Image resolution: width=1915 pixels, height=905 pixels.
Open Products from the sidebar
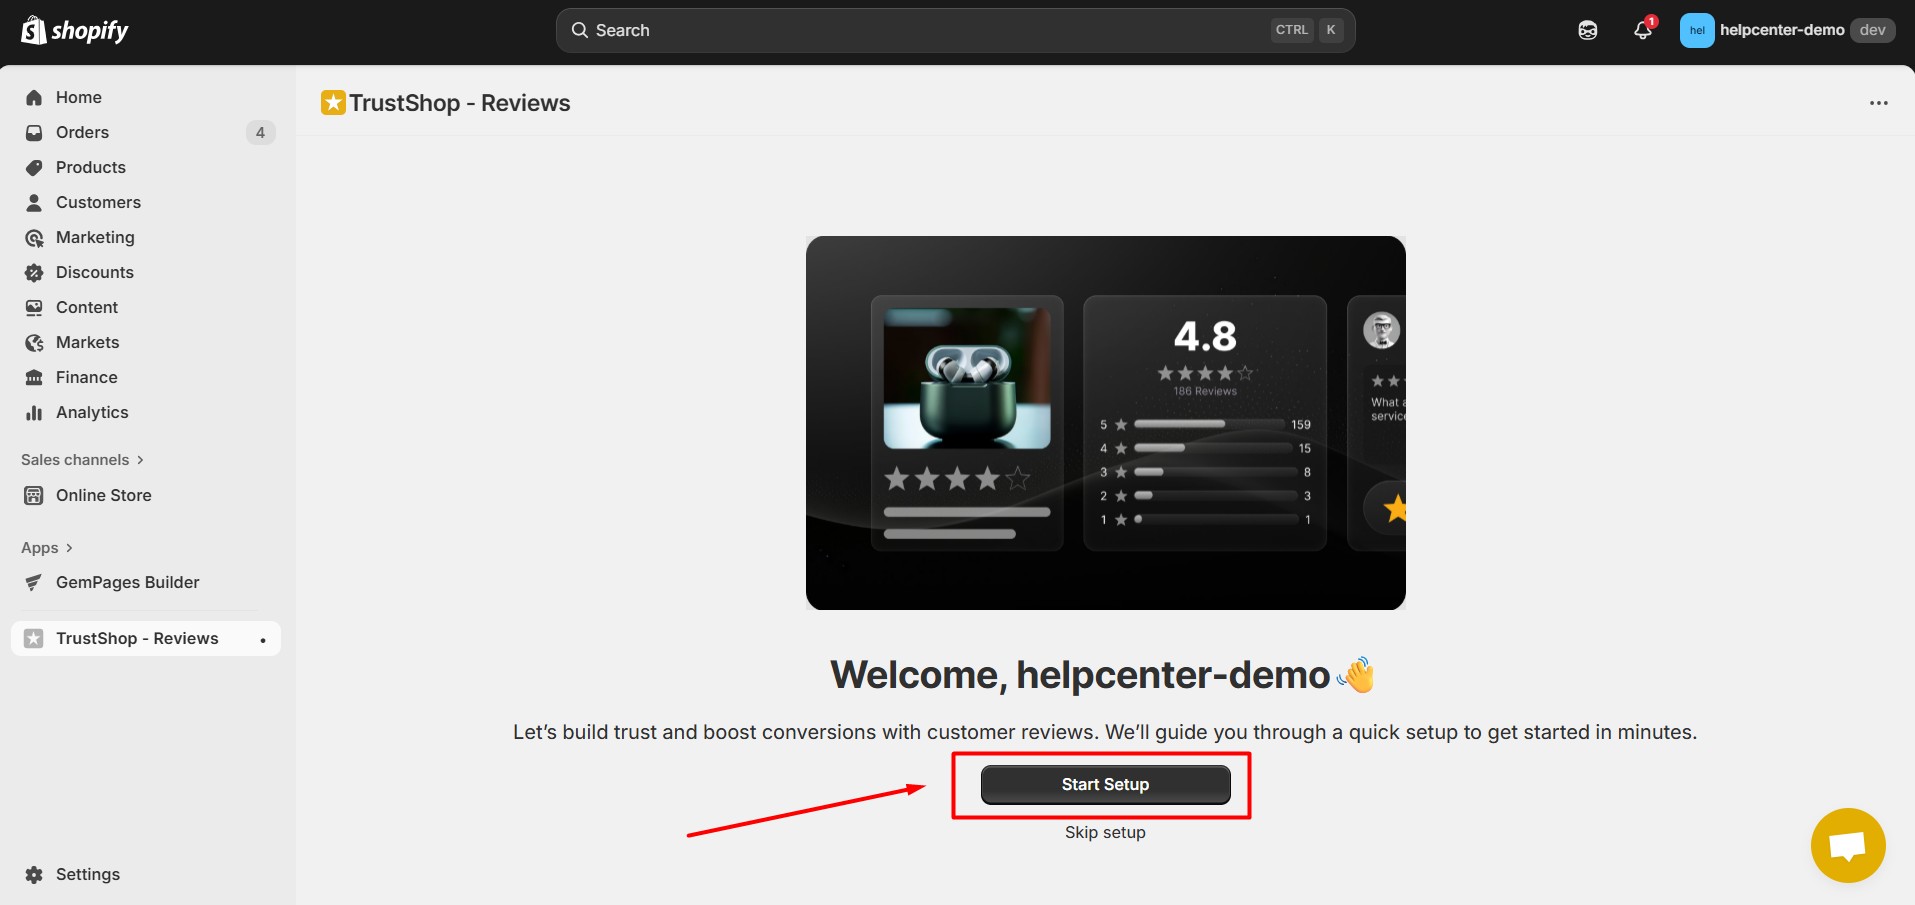(90, 167)
